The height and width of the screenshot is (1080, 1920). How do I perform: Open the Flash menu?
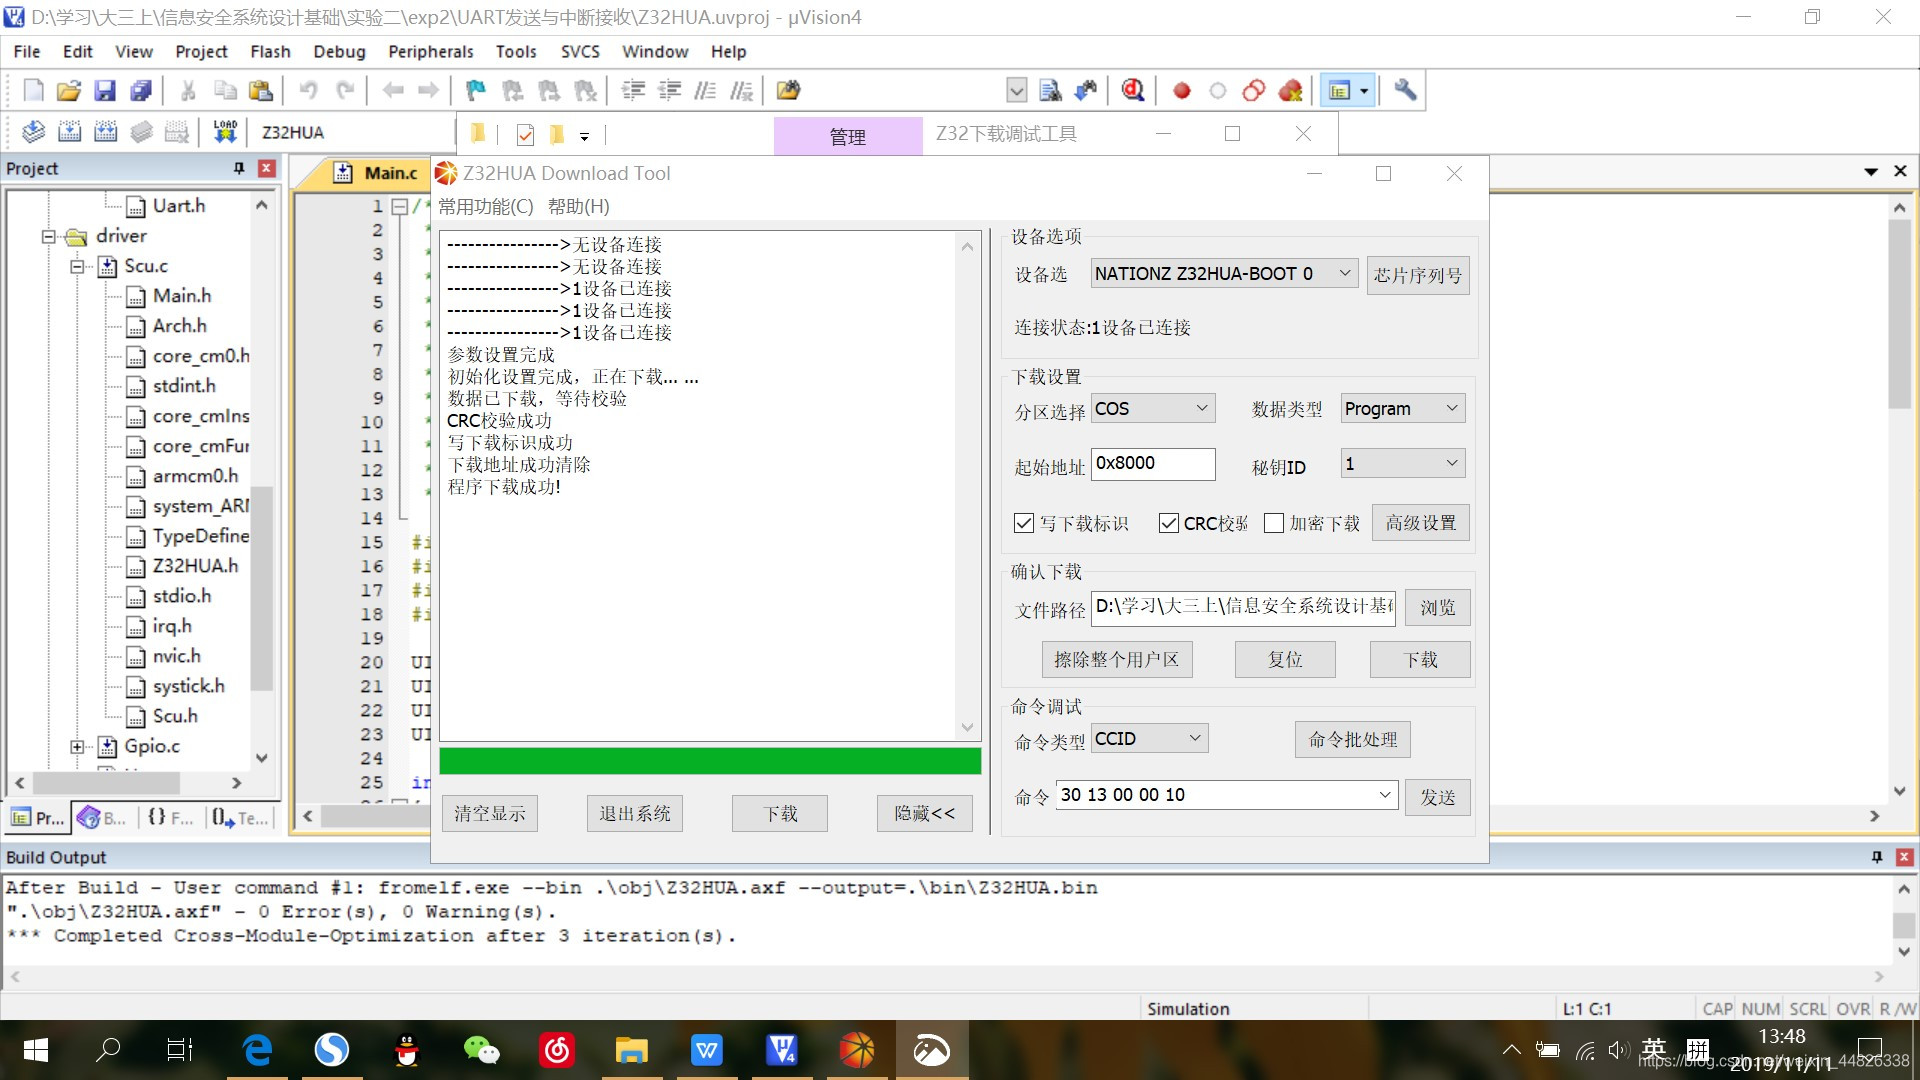[x=270, y=51]
